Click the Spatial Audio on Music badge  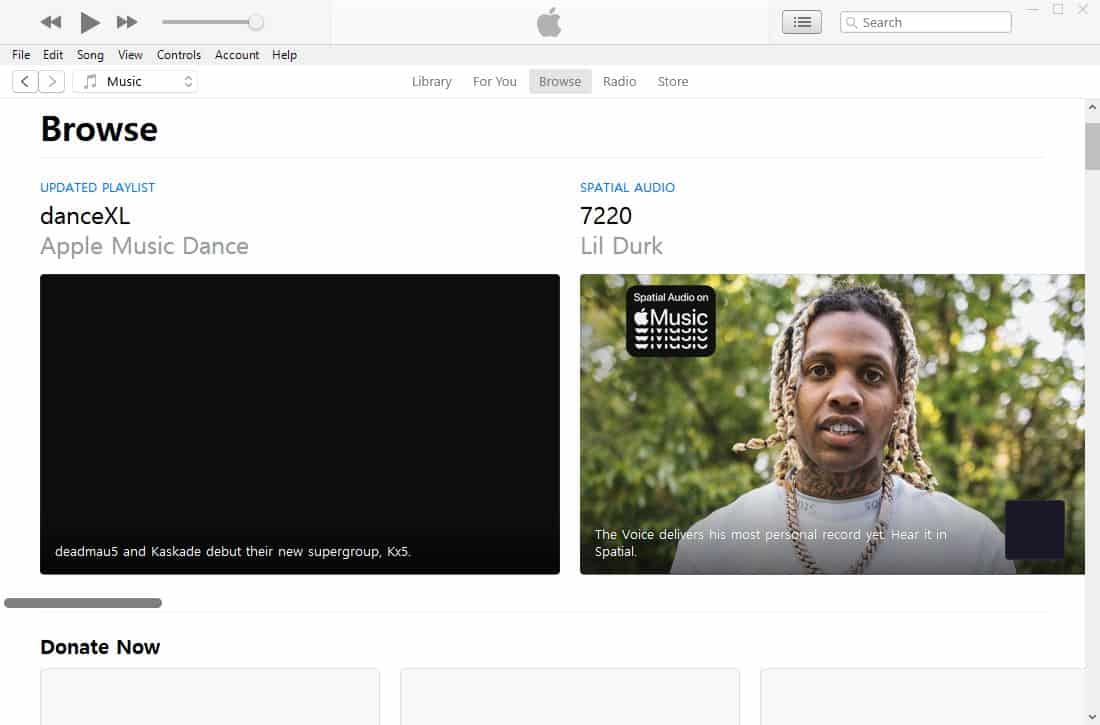(671, 321)
